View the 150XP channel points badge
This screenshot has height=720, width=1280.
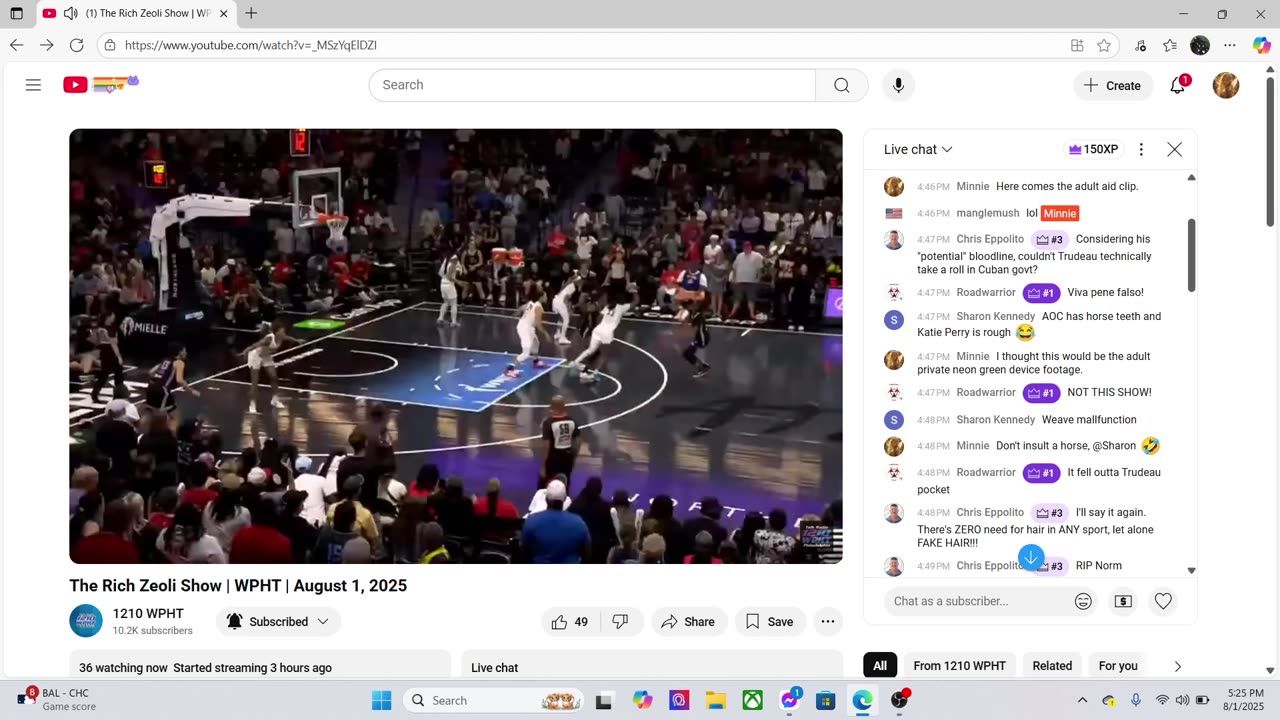coord(1093,149)
